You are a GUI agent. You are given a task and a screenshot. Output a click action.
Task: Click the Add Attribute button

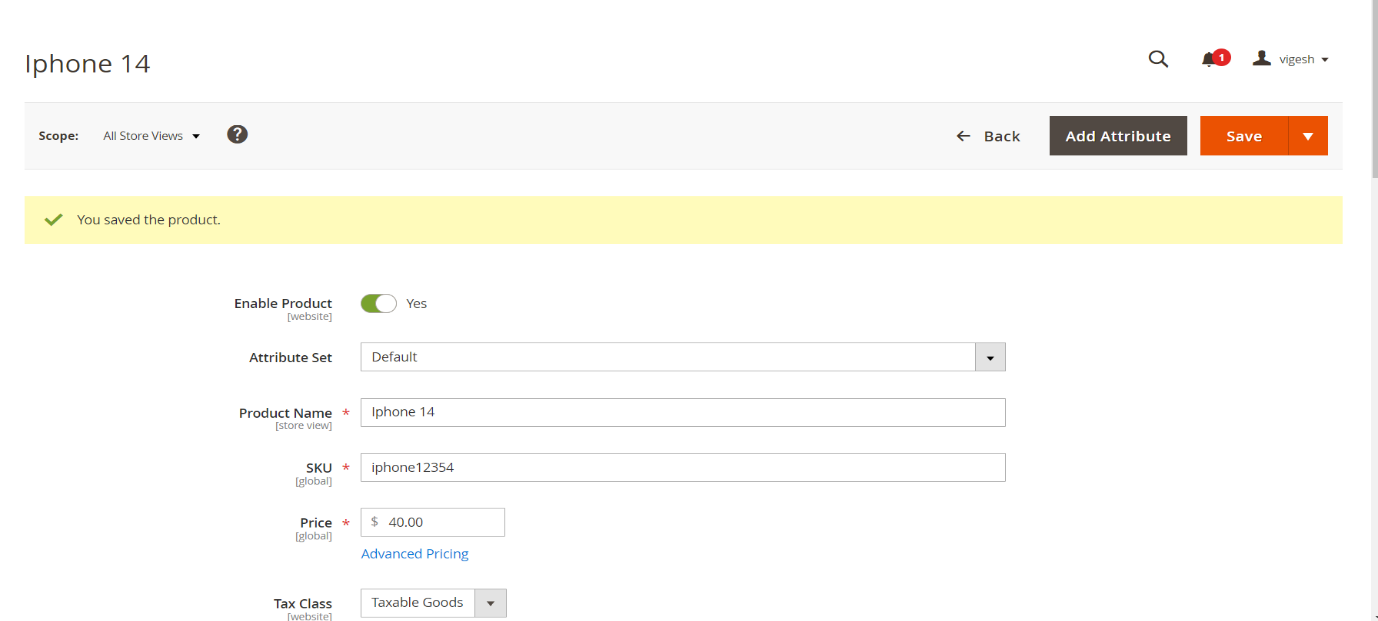[x=1118, y=136]
